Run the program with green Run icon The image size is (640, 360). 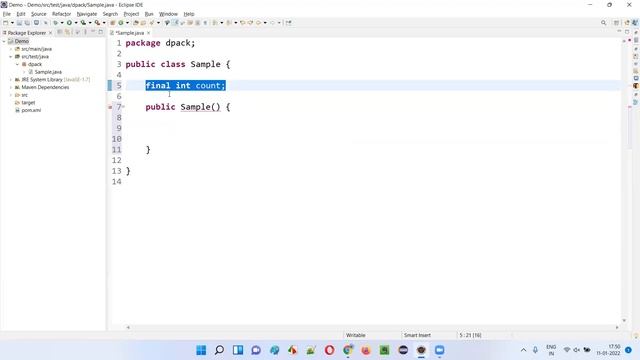[x=69, y=23]
